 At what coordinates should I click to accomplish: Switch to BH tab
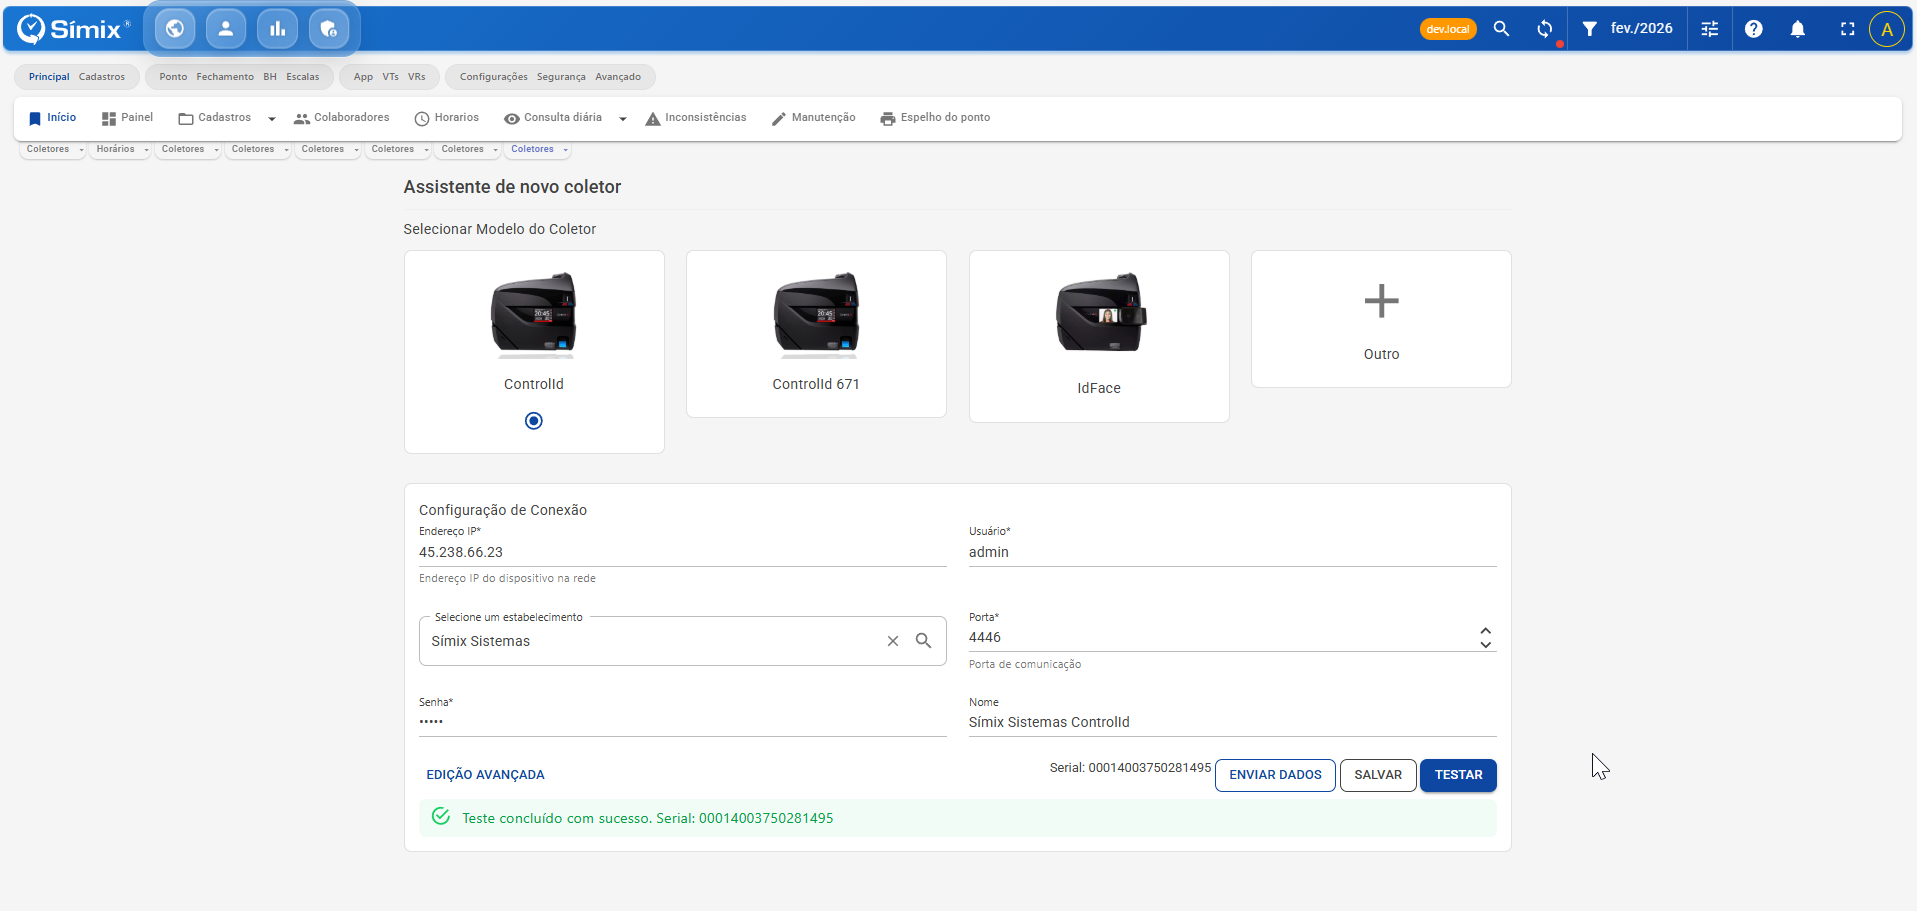270,77
